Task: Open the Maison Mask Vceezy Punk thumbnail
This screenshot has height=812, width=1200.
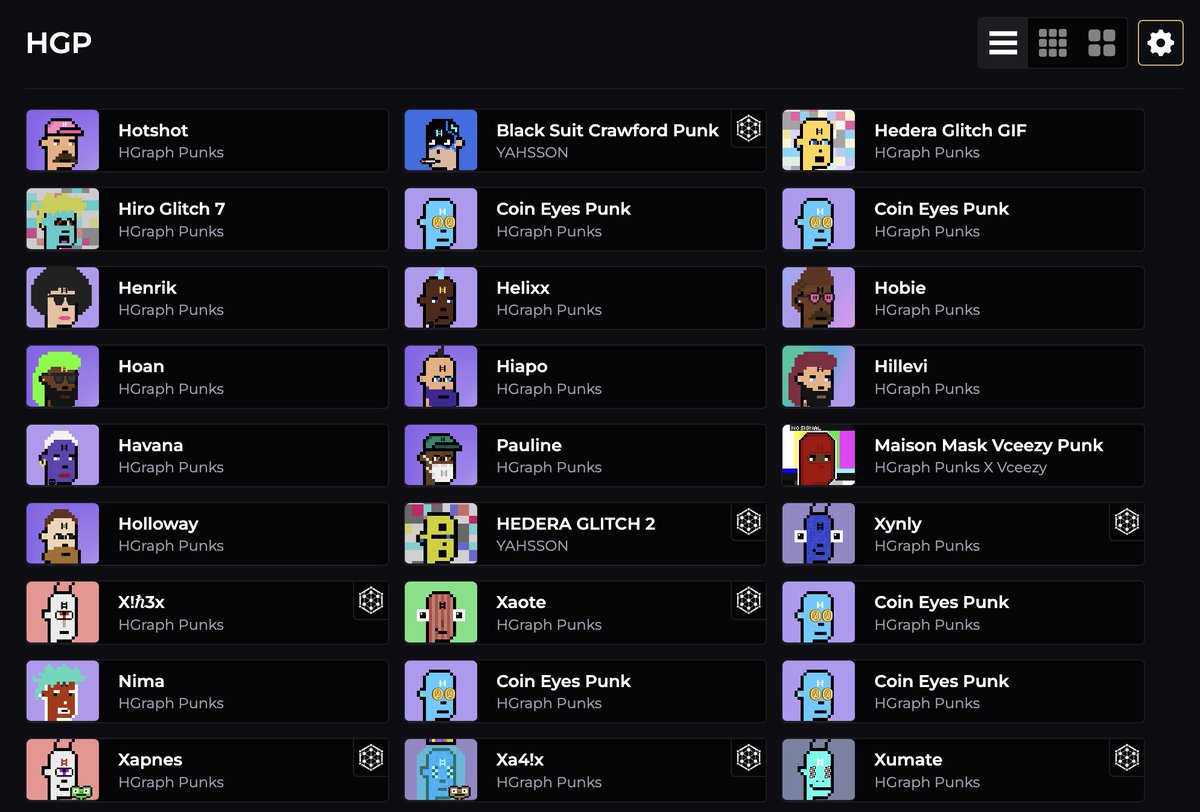Action: pyautogui.click(x=819, y=455)
